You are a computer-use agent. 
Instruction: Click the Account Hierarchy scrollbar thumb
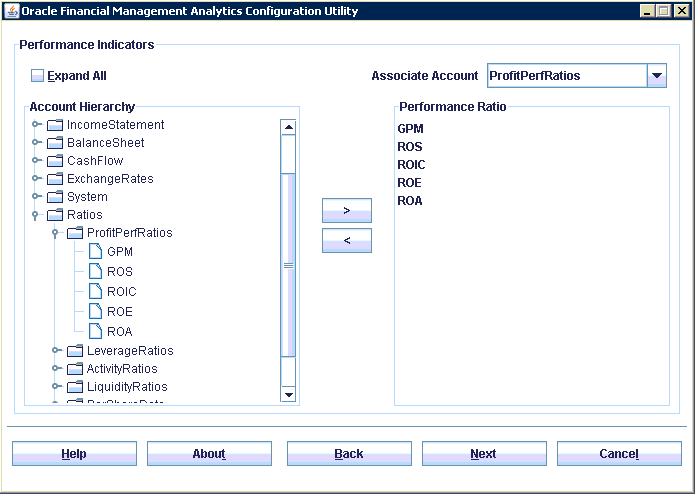[289, 265]
